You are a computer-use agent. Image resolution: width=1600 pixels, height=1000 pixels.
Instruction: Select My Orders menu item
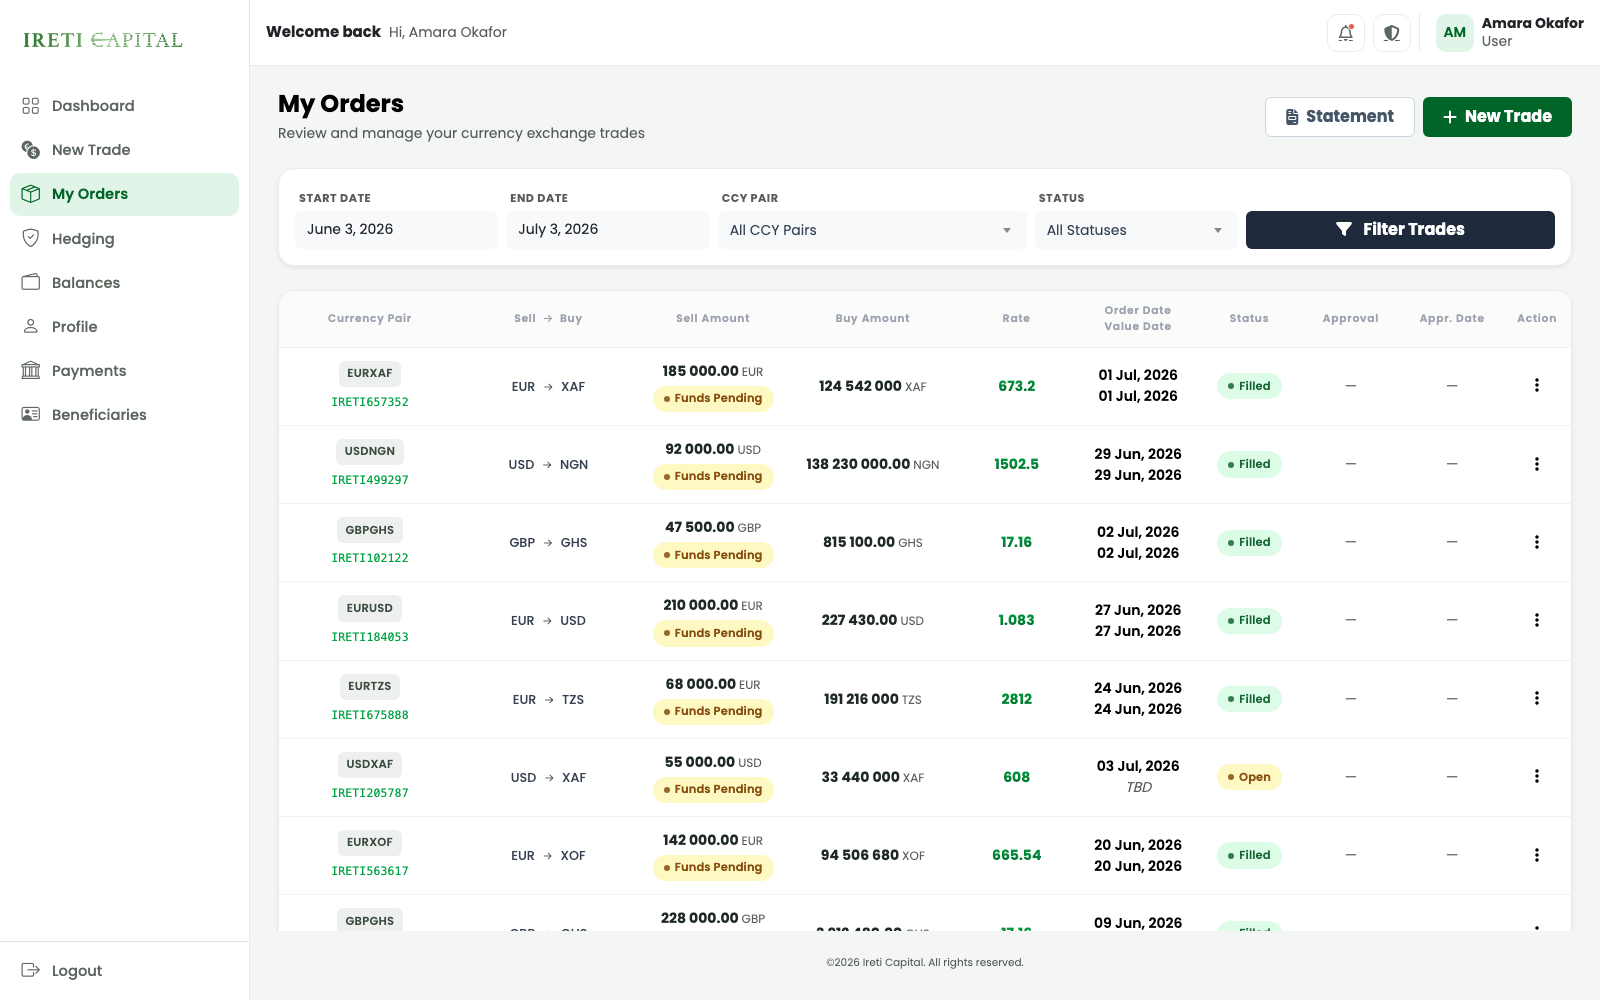coord(124,194)
